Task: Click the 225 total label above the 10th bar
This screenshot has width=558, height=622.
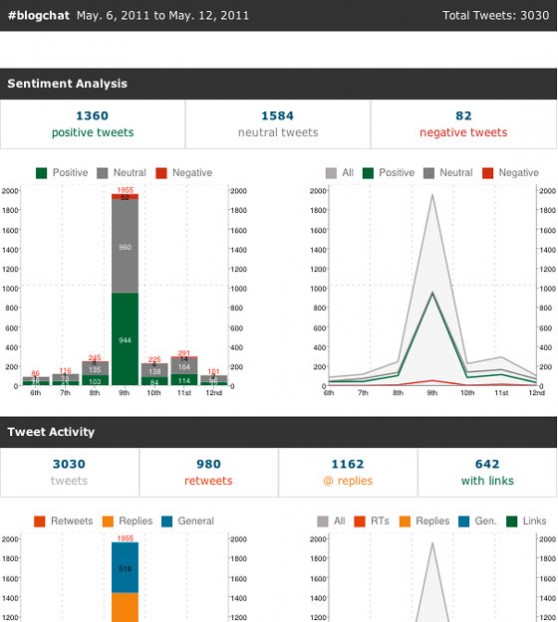Action: click(x=155, y=359)
